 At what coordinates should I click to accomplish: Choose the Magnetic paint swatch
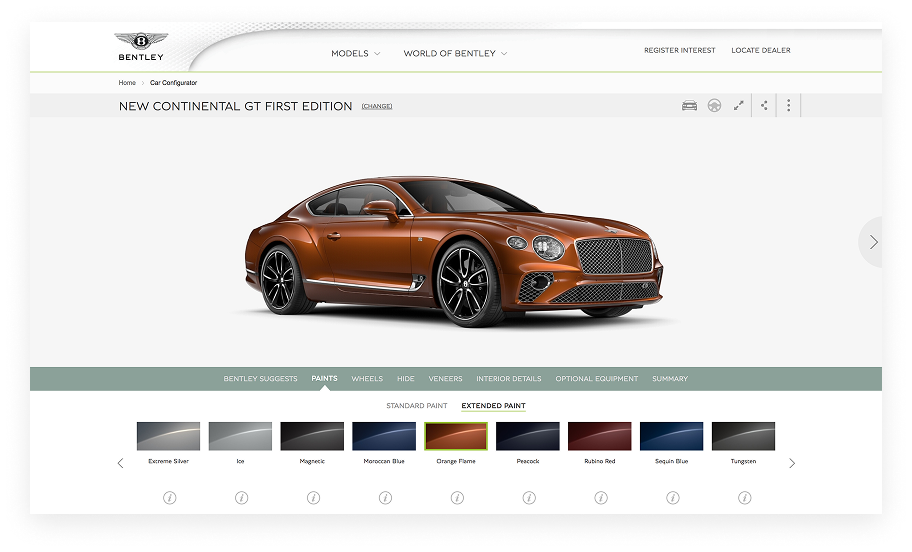click(x=312, y=436)
